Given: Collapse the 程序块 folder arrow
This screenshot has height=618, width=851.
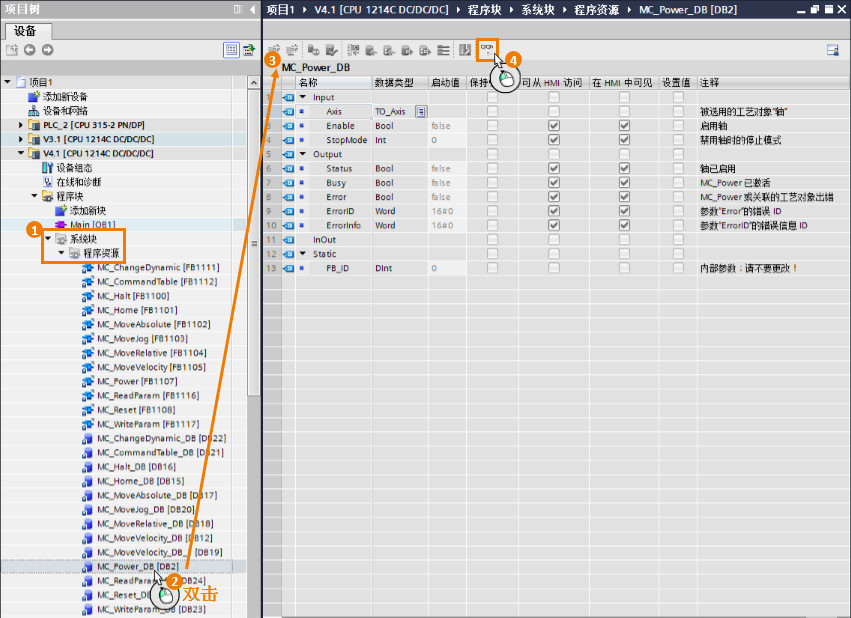Looking at the screenshot, I should 35,196.
